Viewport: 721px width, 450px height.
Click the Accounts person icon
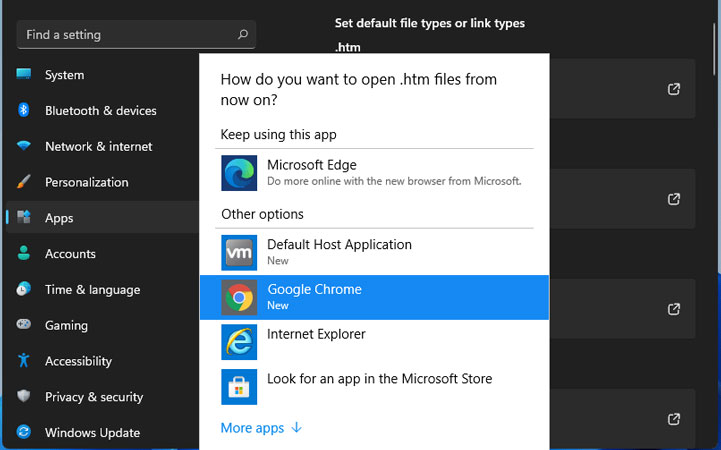pyautogui.click(x=23, y=253)
